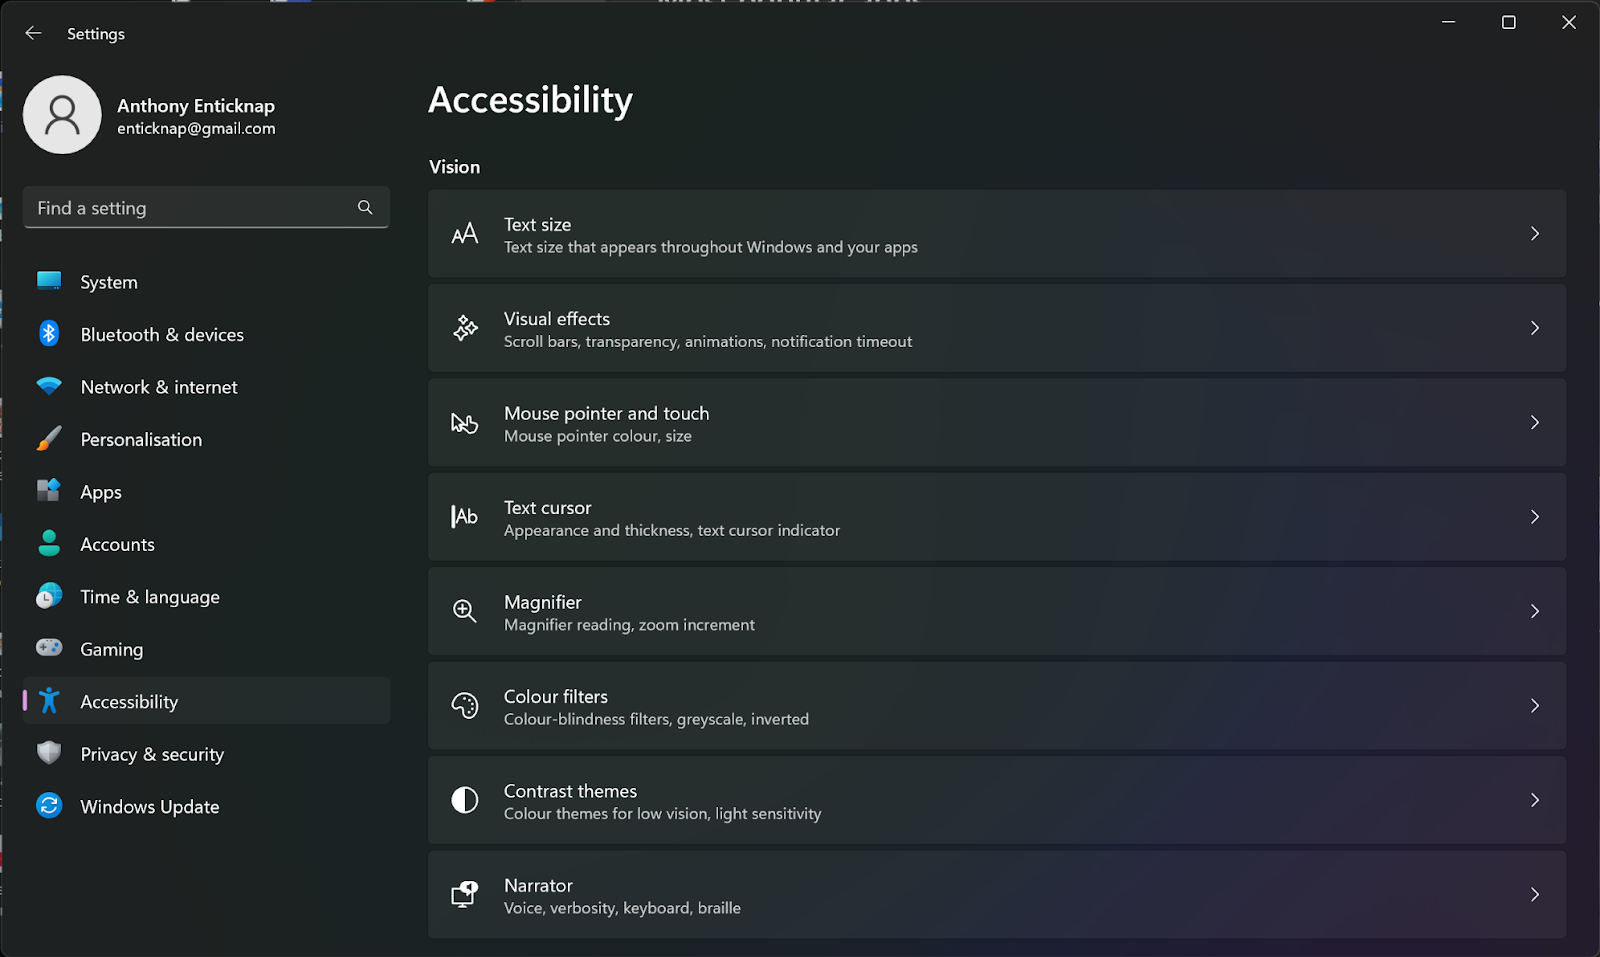Click the Magnifier zoom icon
Screen dimensions: 1600x957
pos(465,611)
